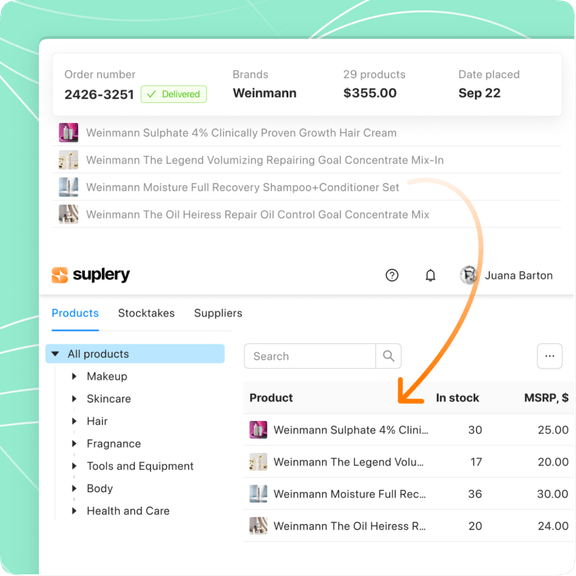Click the Delivered status badge
Screen dimensions: 576x576
tap(174, 94)
